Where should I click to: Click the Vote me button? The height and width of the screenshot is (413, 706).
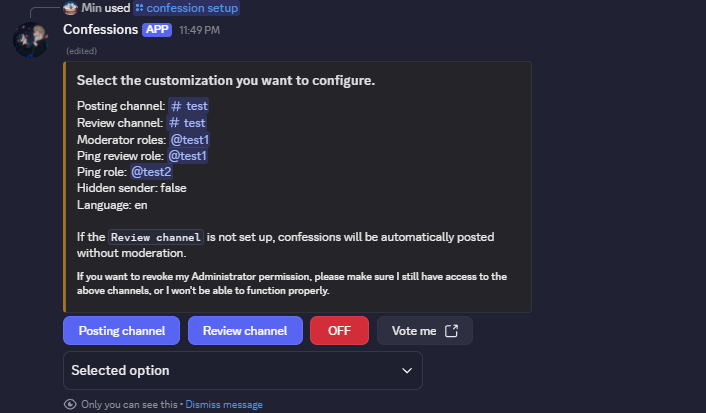click(x=424, y=331)
